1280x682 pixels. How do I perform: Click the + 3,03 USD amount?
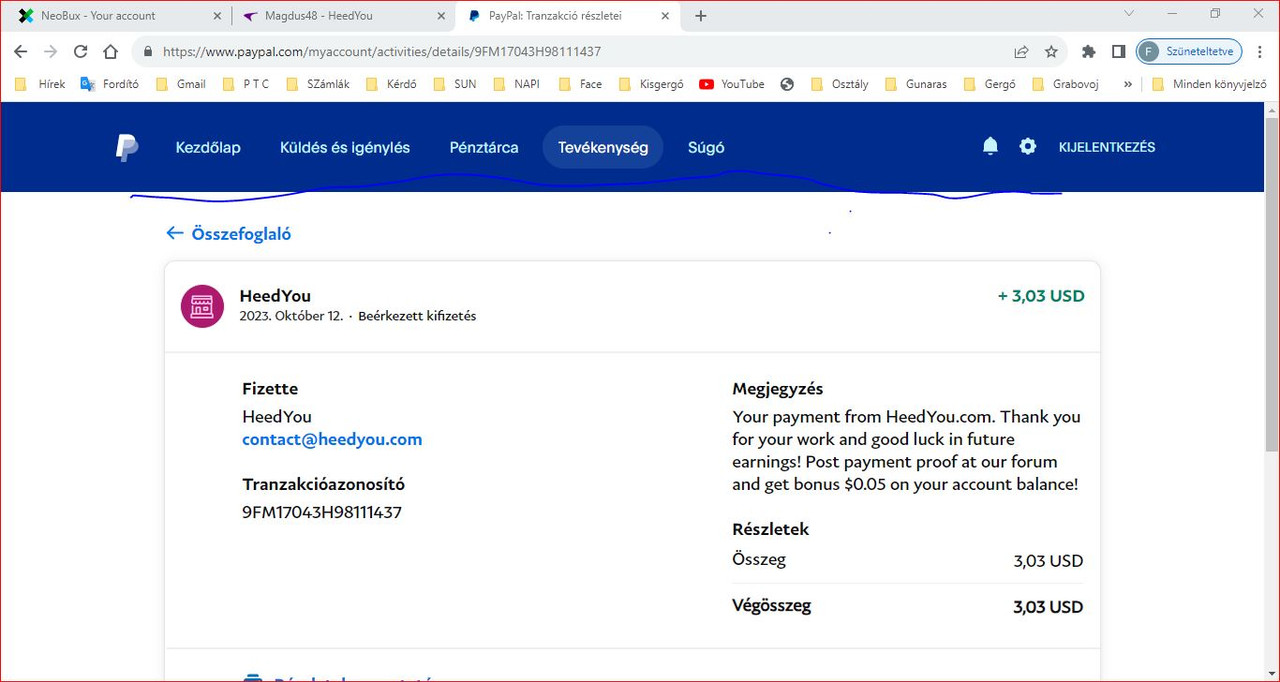1041,296
